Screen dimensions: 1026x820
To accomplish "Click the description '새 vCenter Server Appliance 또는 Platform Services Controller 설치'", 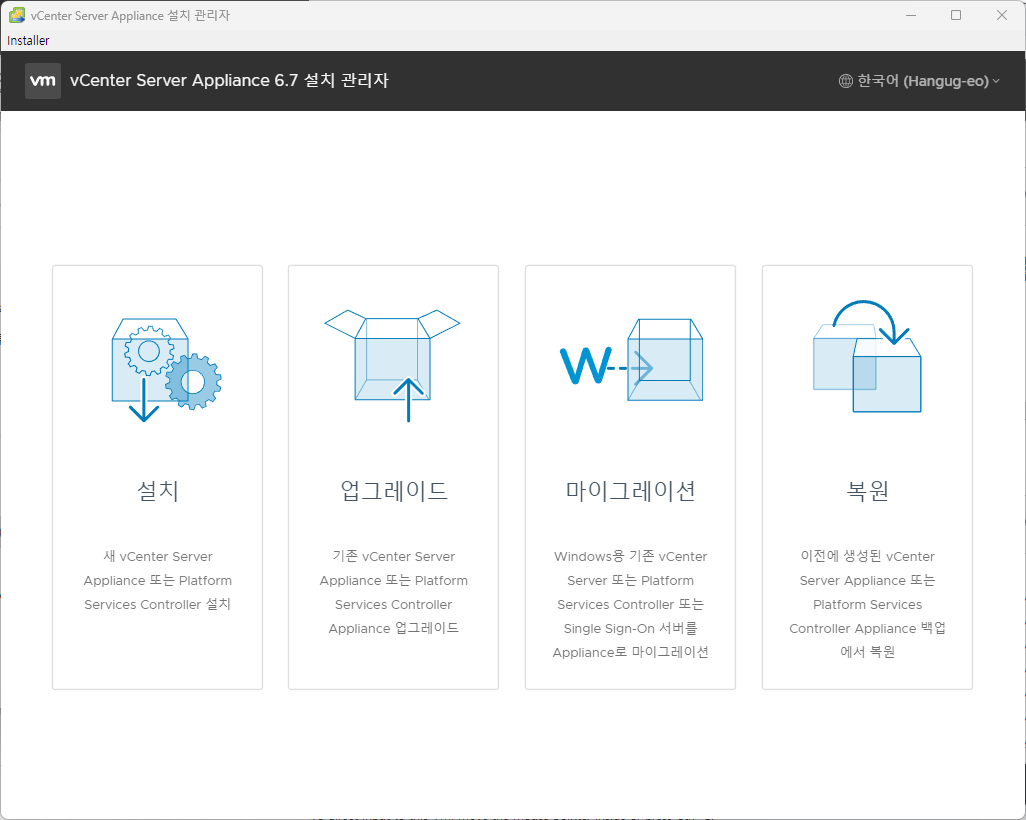I will click(158, 580).
